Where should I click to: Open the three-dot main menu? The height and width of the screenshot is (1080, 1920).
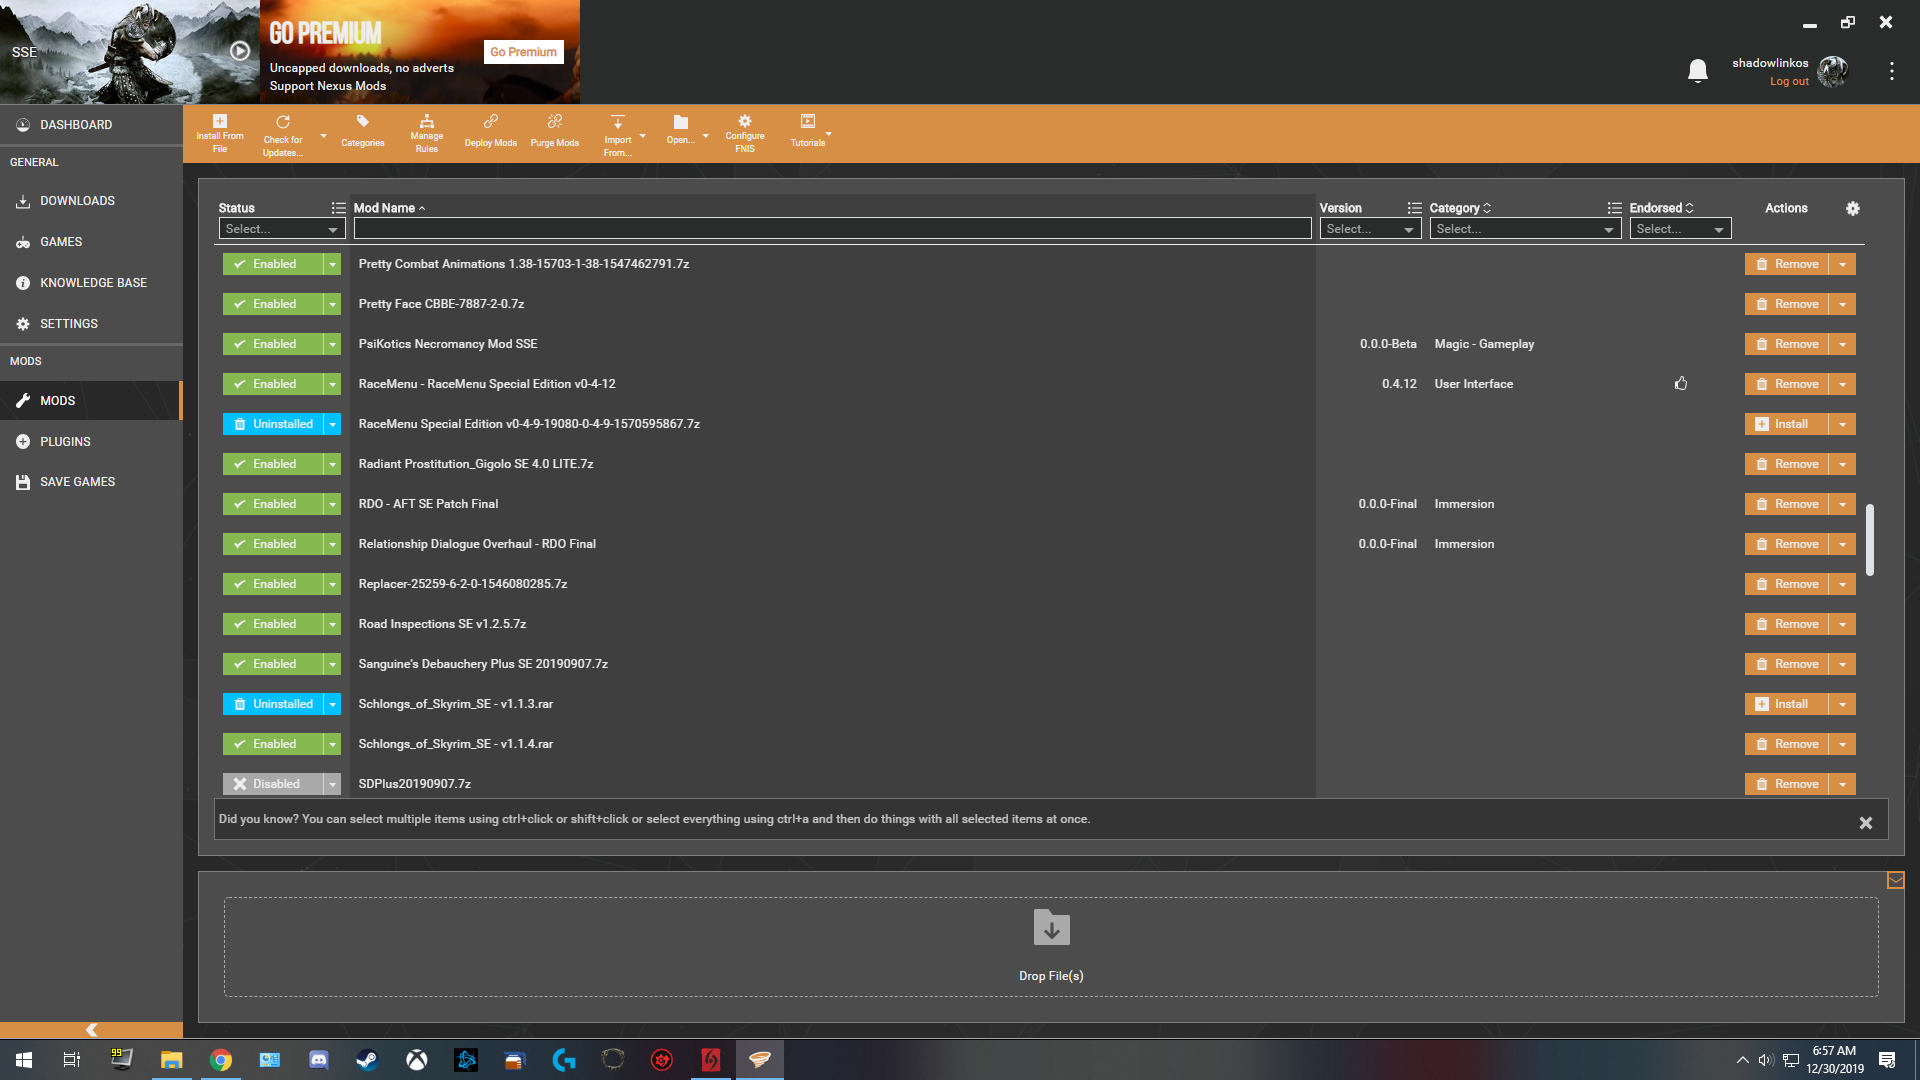tap(1892, 71)
